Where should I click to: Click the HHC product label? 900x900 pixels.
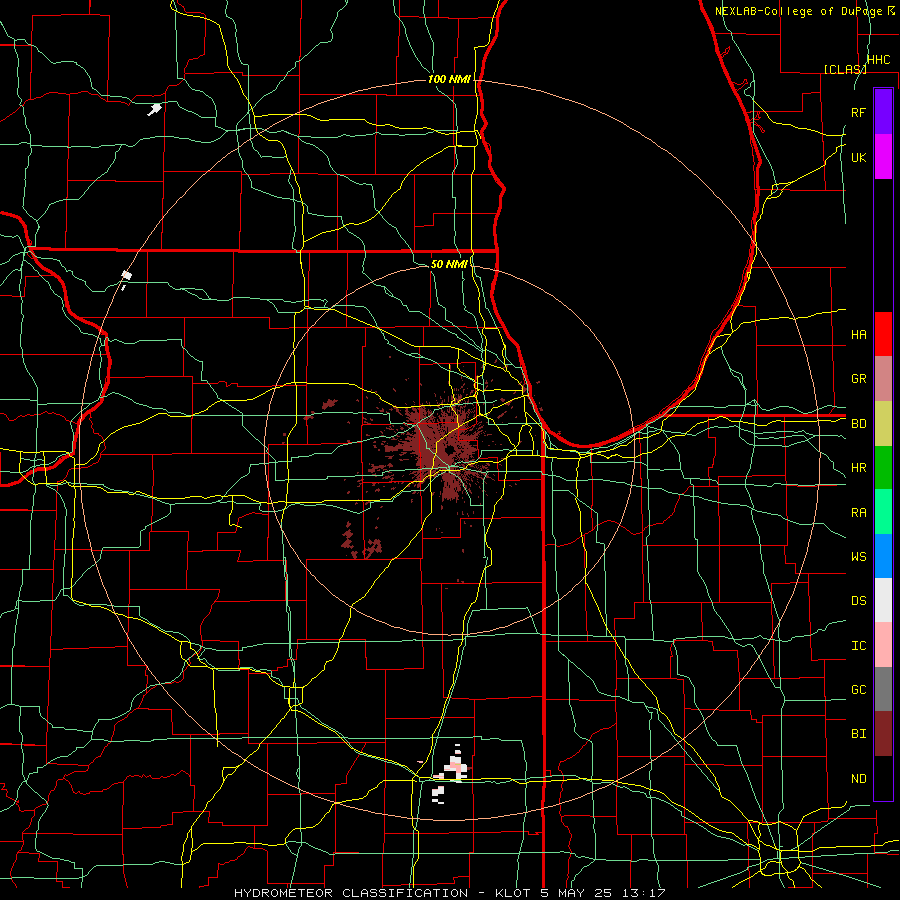pyautogui.click(x=878, y=60)
